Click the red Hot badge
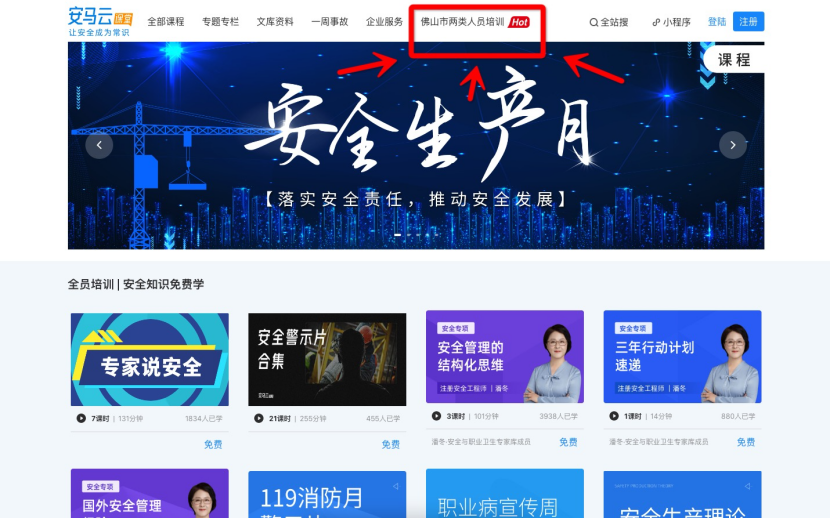831x519 pixels. [519, 22]
